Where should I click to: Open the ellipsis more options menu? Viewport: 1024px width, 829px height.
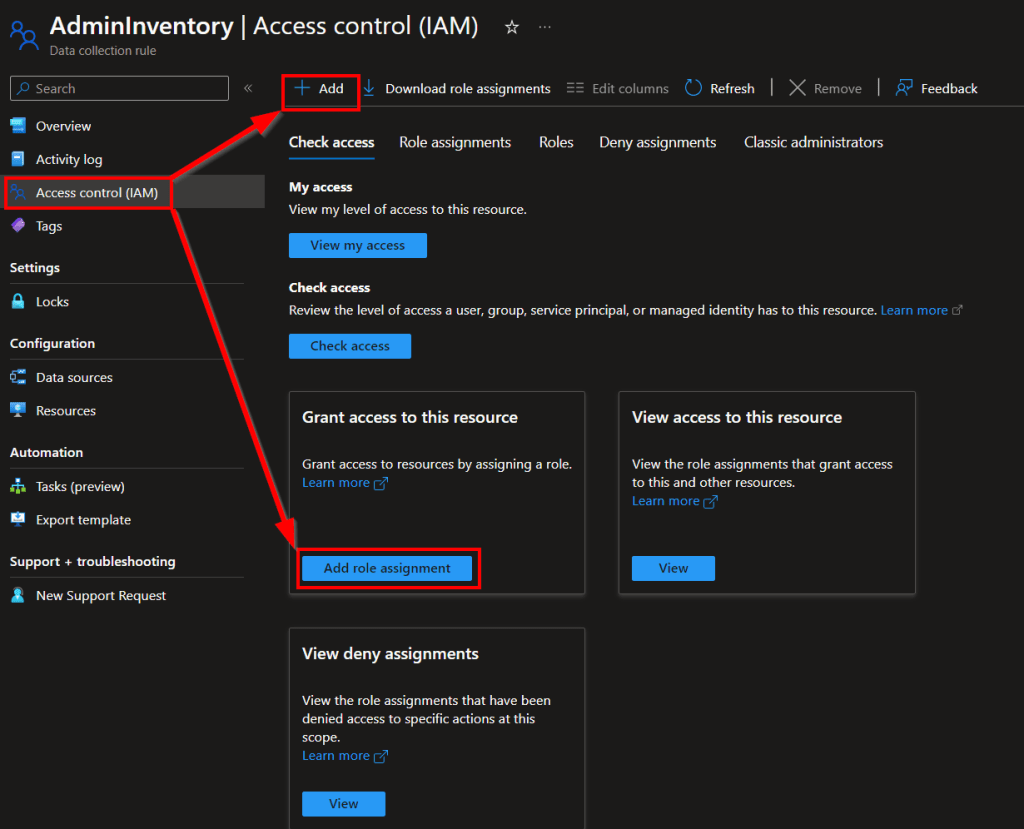coord(544,27)
